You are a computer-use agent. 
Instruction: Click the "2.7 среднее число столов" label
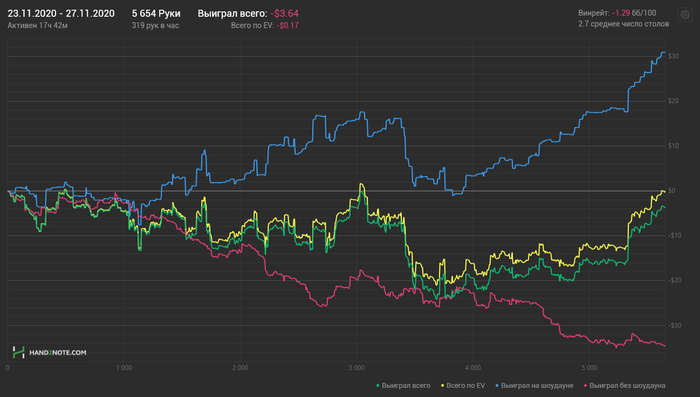(624, 24)
